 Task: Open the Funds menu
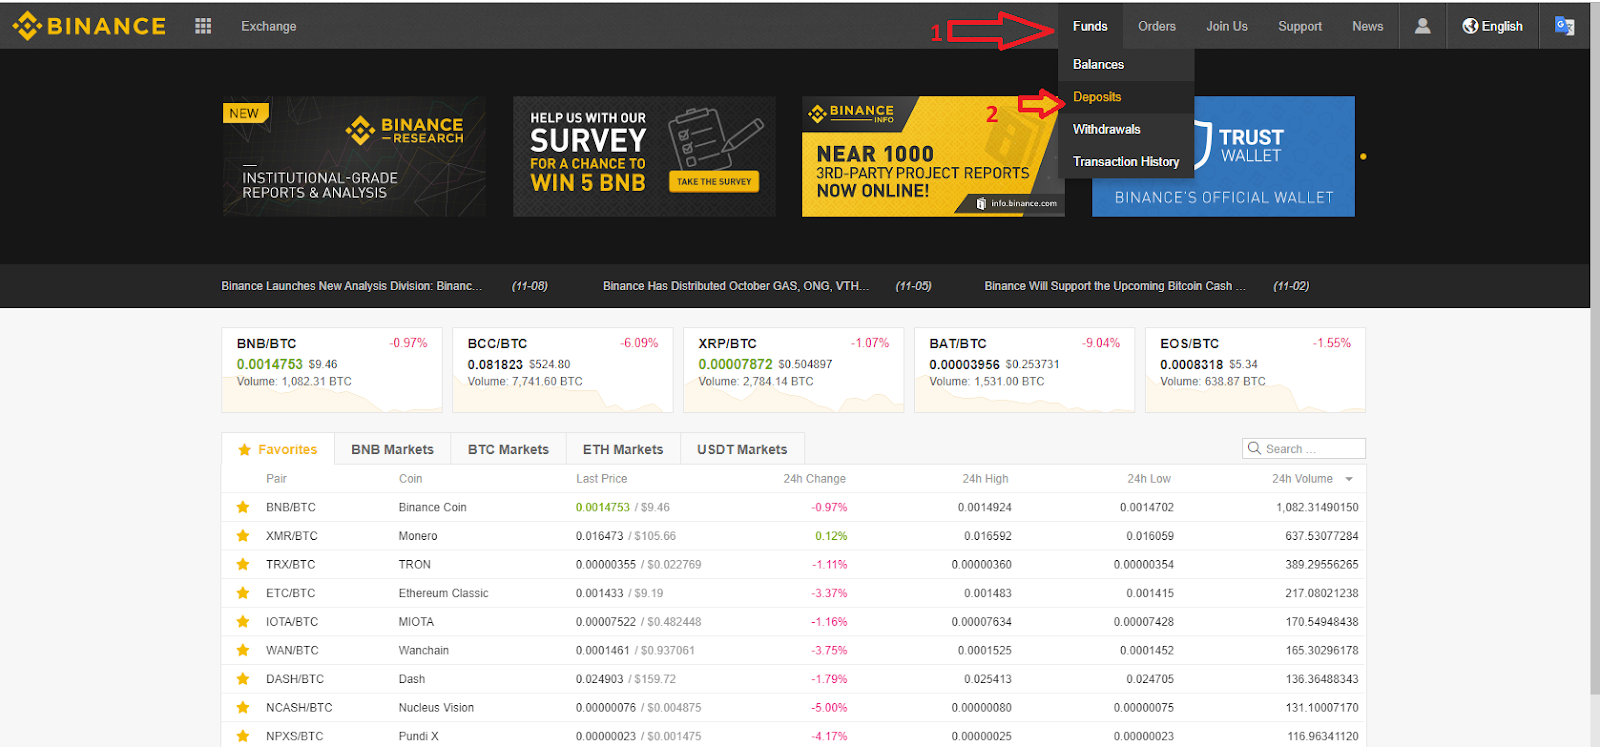1090,26
